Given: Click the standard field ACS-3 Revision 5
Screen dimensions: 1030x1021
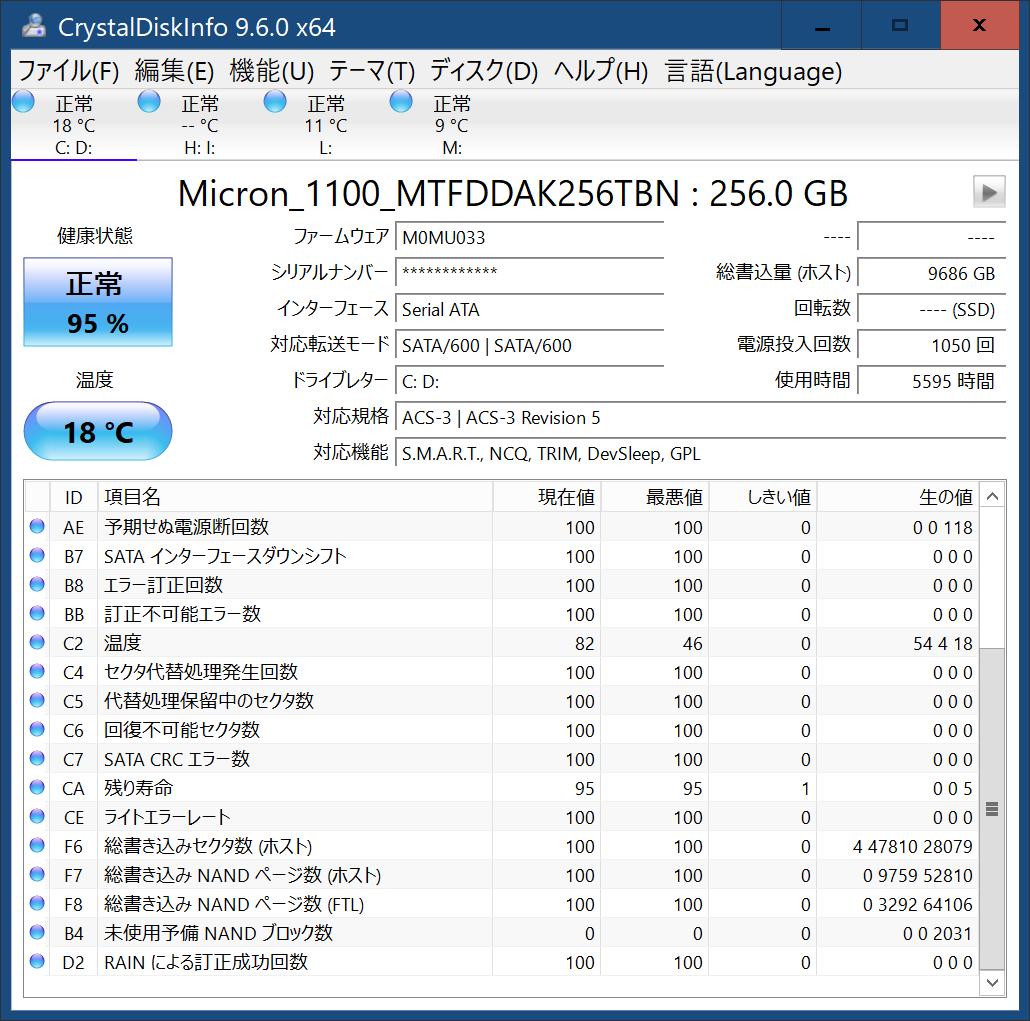Looking at the screenshot, I should click(x=700, y=417).
